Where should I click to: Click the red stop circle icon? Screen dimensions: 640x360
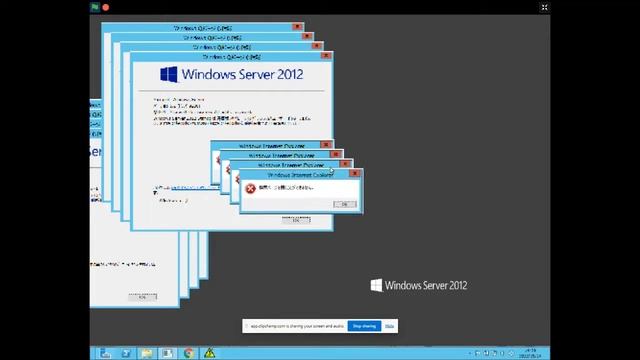pyautogui.click(x=106, y=7)
